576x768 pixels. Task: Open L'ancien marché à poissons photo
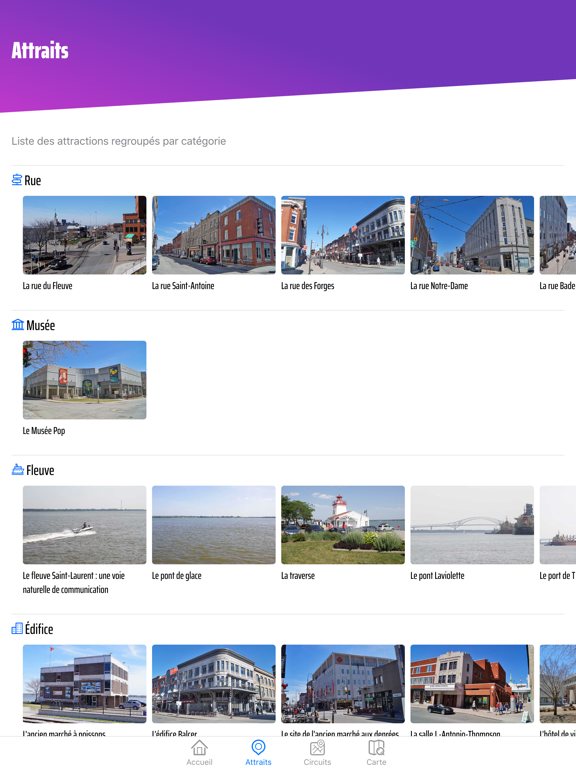pos(84,684)
